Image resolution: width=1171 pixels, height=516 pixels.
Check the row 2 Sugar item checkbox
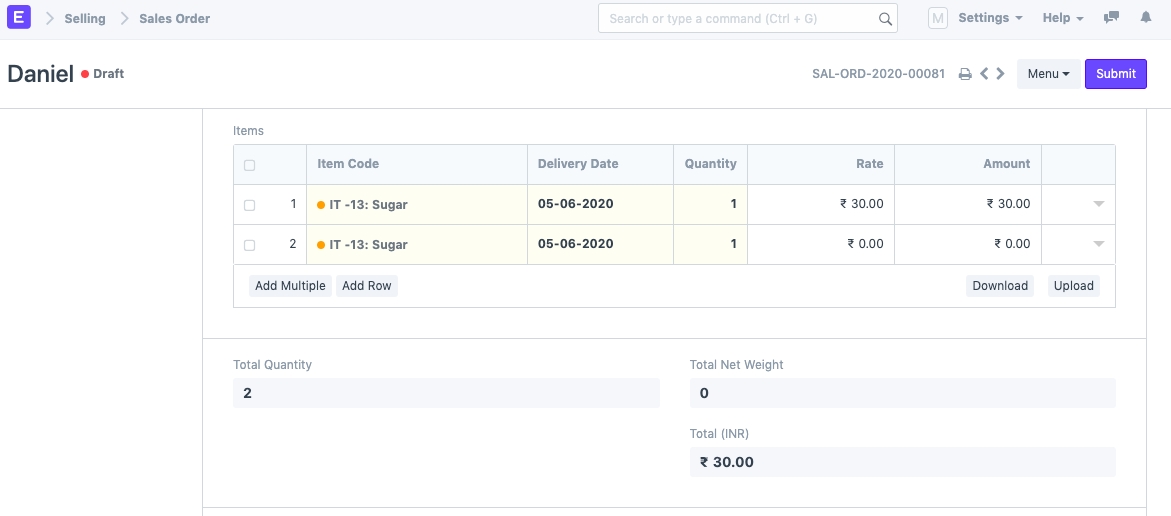click(250, 245)
